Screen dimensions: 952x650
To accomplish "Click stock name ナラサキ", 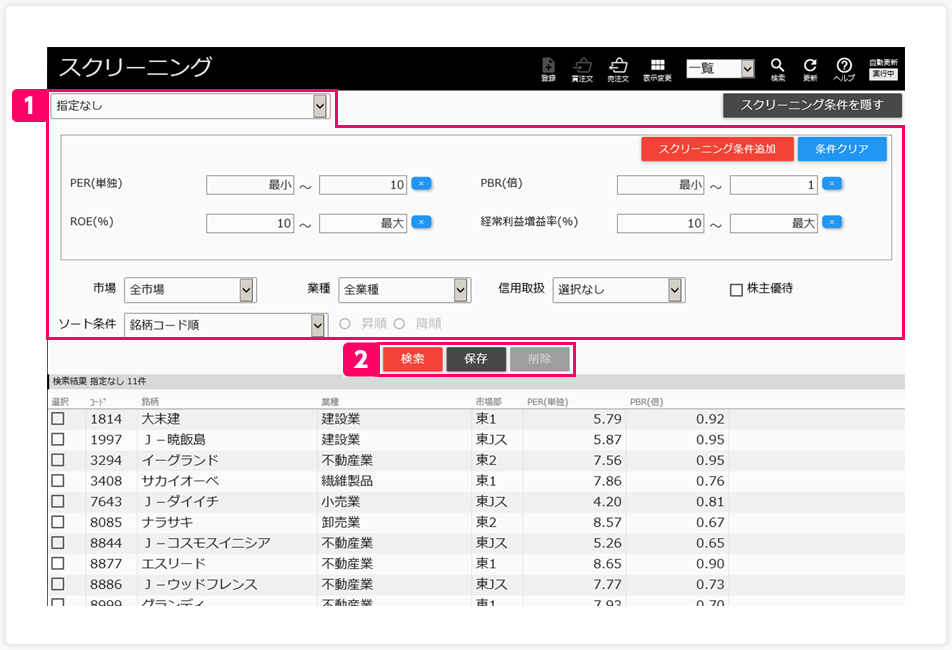I will 168,522.
